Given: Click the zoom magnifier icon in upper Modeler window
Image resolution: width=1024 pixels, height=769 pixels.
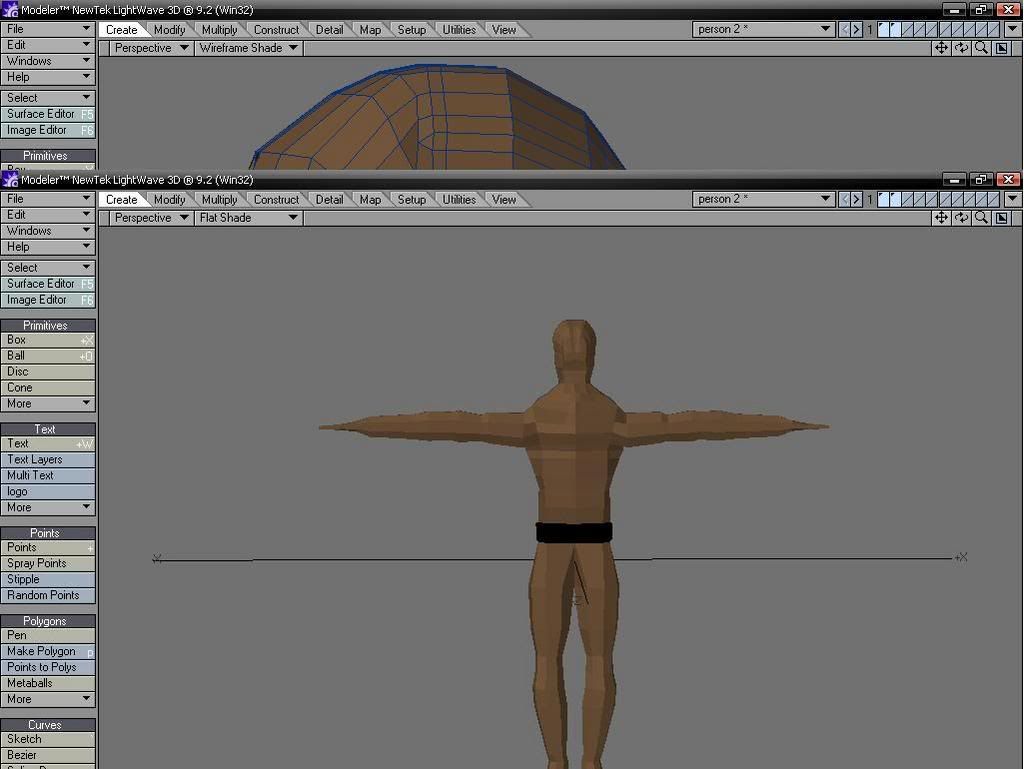Looking at the screenshot, I should point(981,48).
